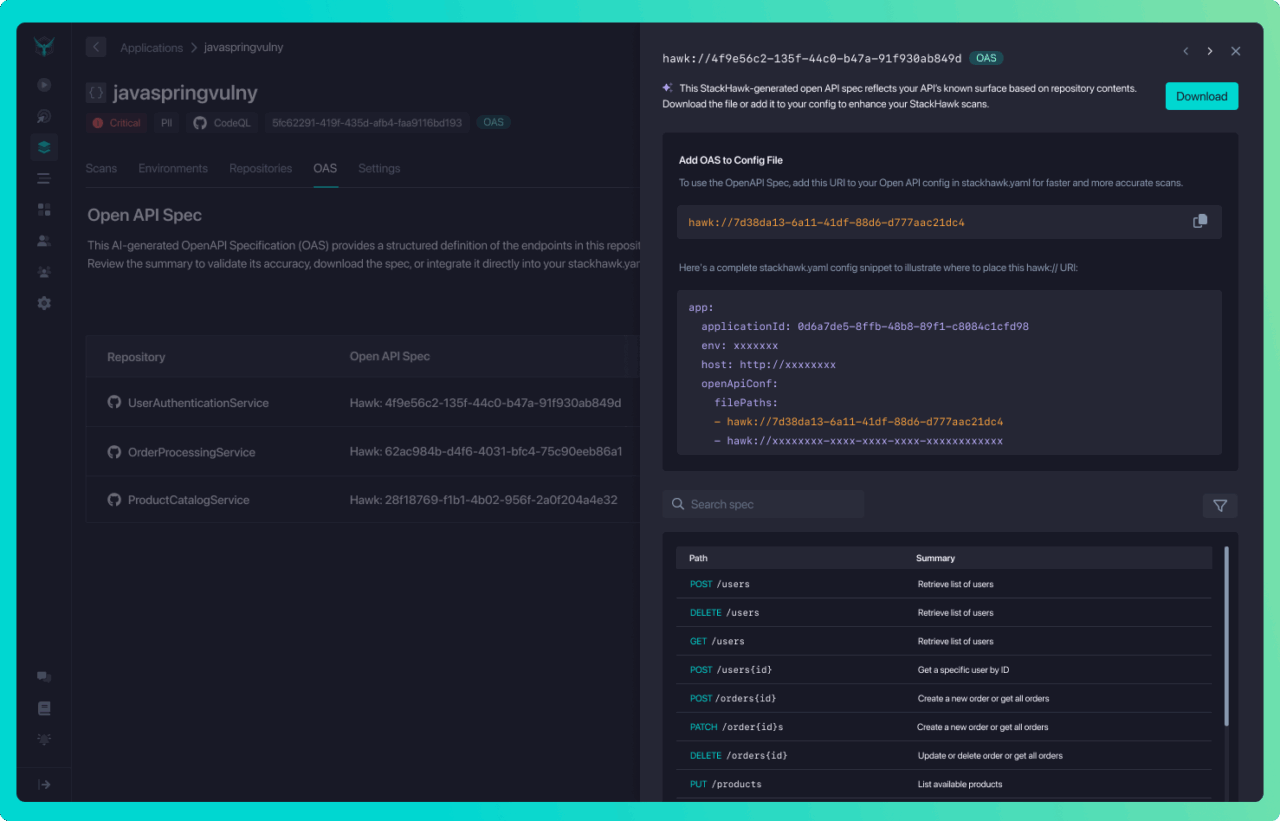The height and width of the screenshot is (821, 1280).
Task: Select the search/scan finding icon in sidebar
Action: pos(44,115)
